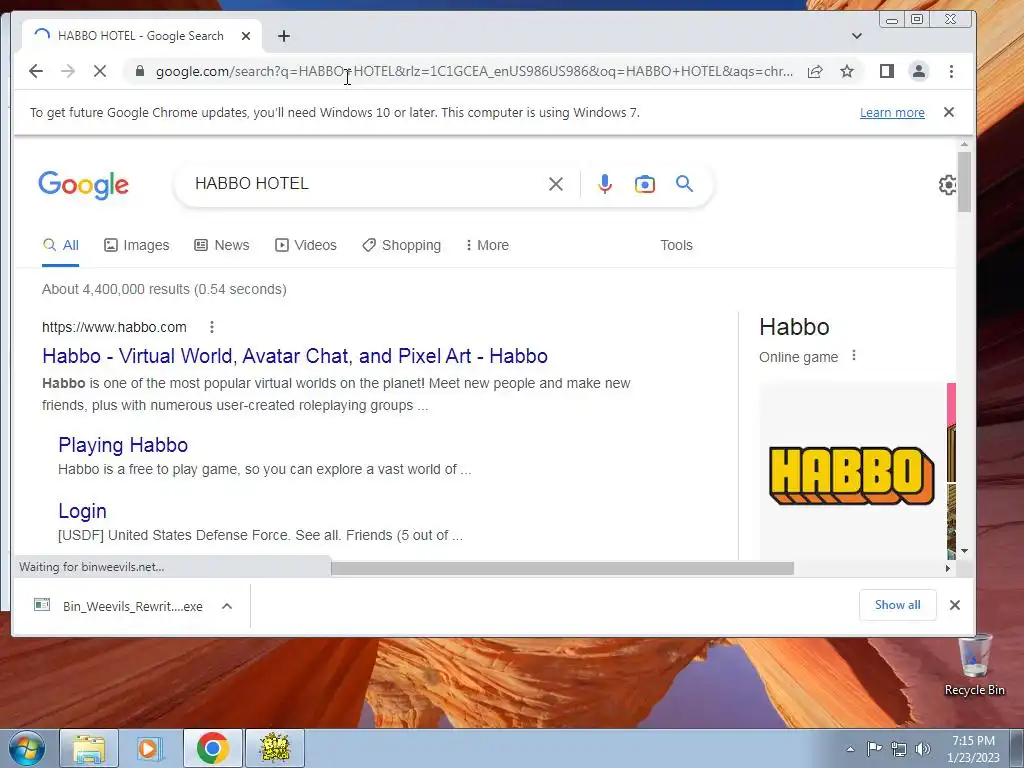Open the tab search dropdown
The height and width of the screenshot is (768, 1024).
(857, 36)
